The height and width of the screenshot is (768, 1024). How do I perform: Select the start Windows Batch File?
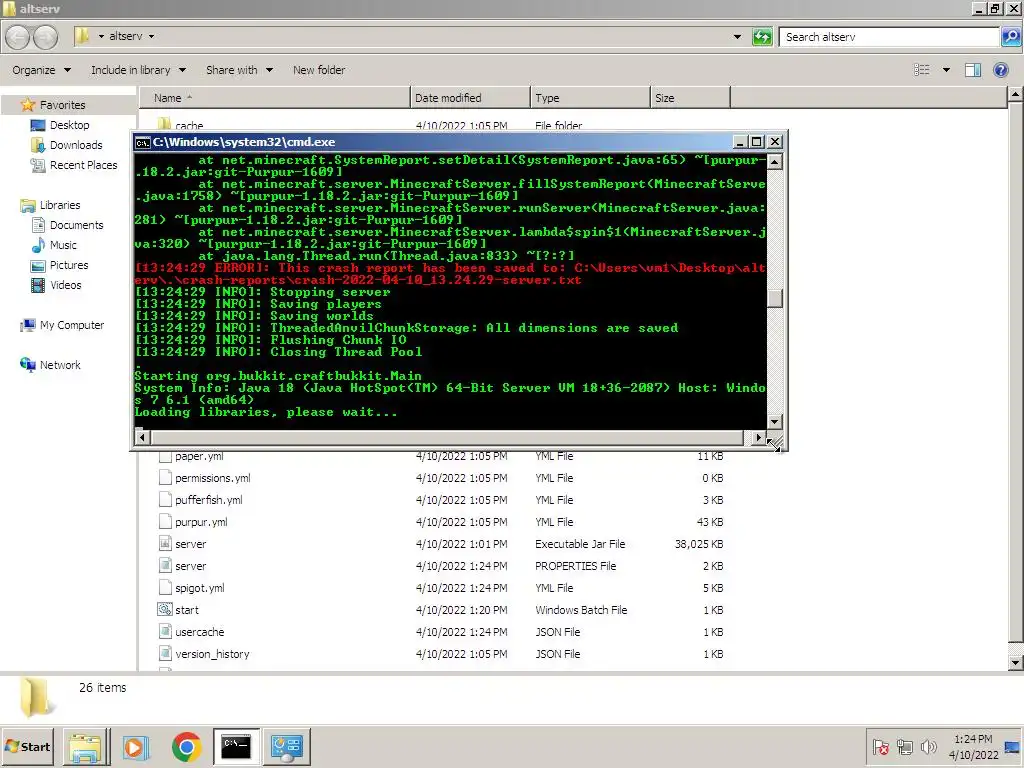click(x=441, y=610)
